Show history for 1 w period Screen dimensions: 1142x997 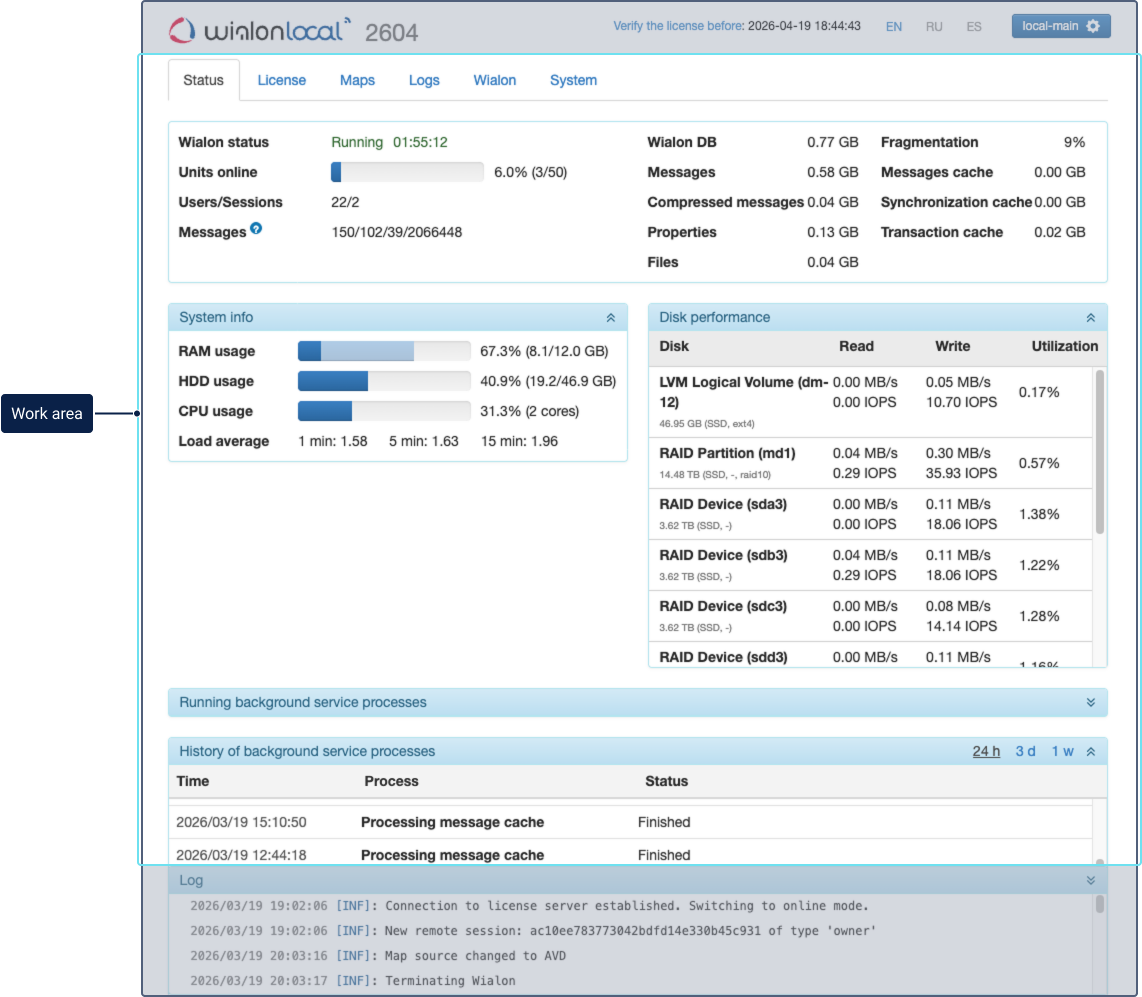[x=1061, y=752]
